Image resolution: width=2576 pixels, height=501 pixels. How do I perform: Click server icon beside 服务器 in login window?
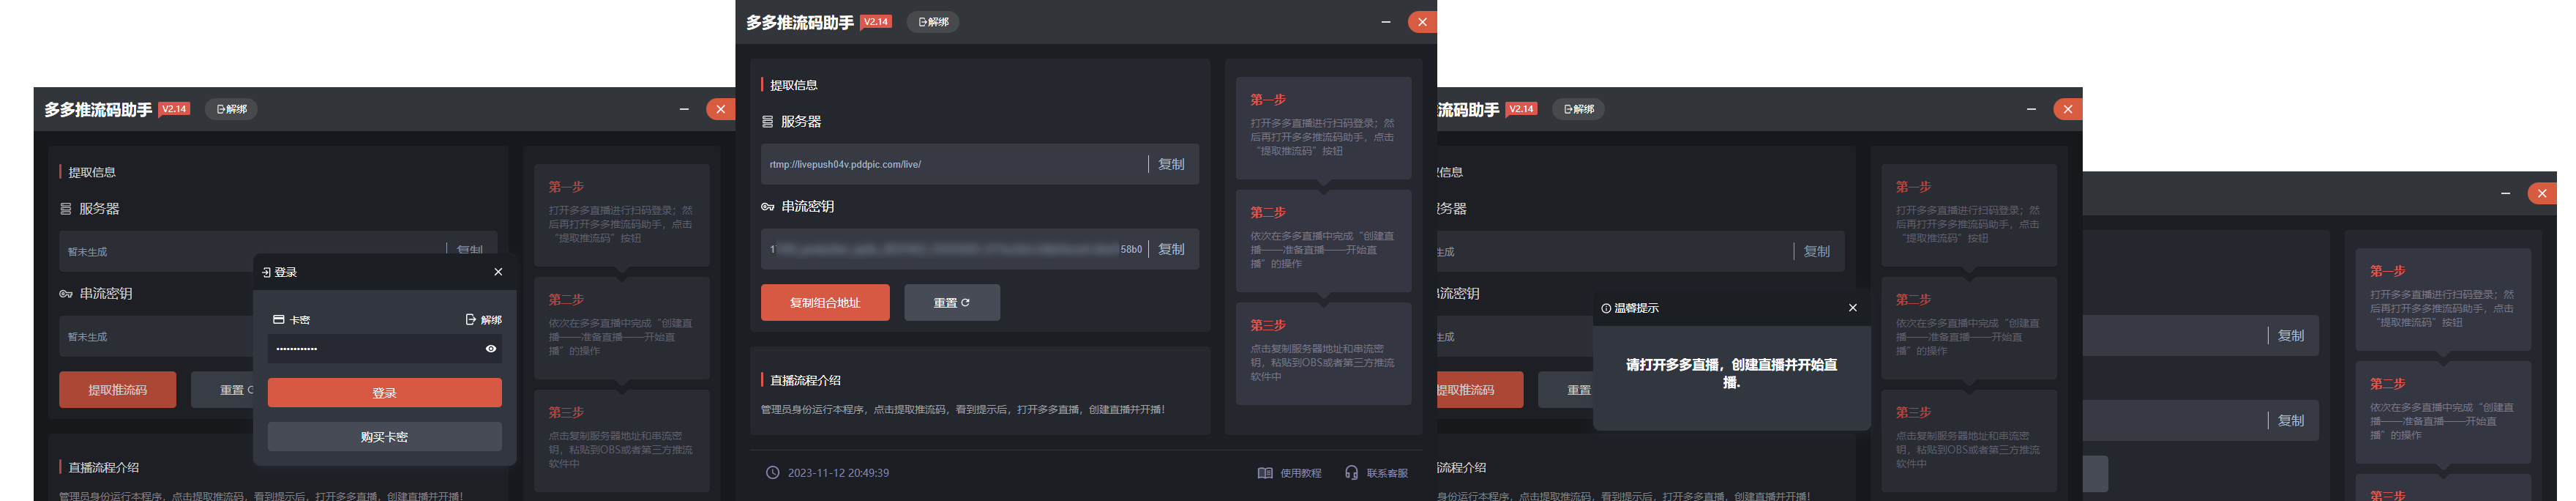click(66, 209)
